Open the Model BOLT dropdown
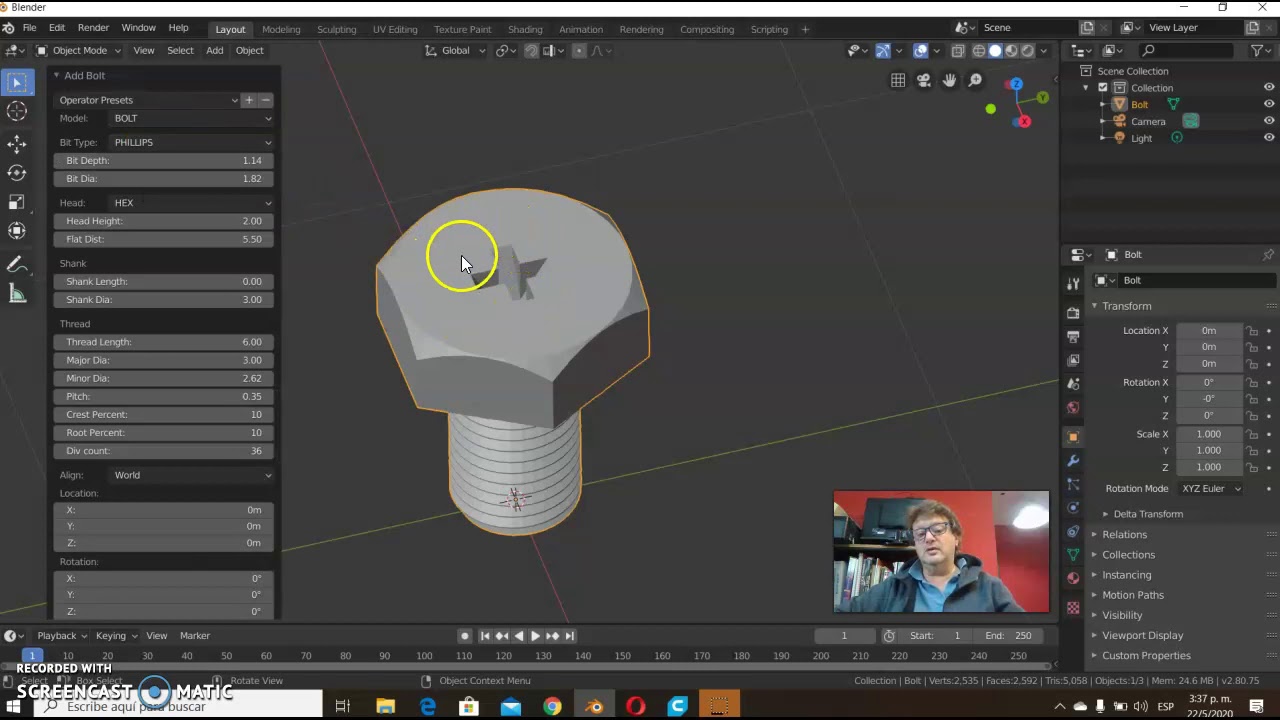 (x=192, y=118)
